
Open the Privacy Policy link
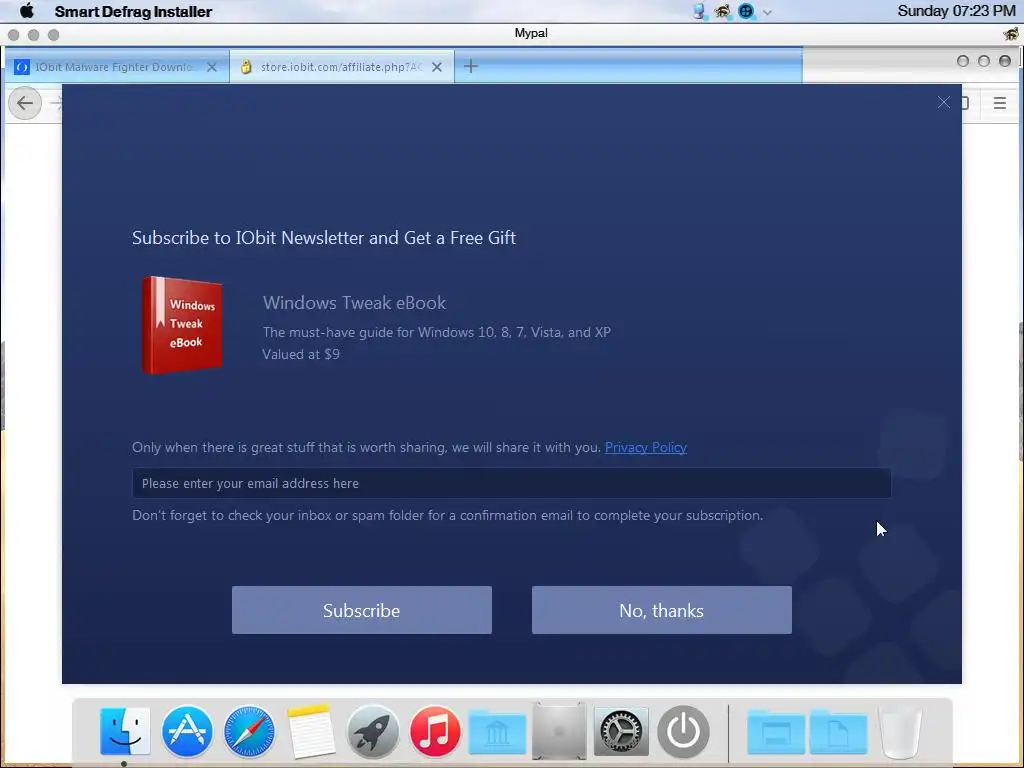point(645,447)
